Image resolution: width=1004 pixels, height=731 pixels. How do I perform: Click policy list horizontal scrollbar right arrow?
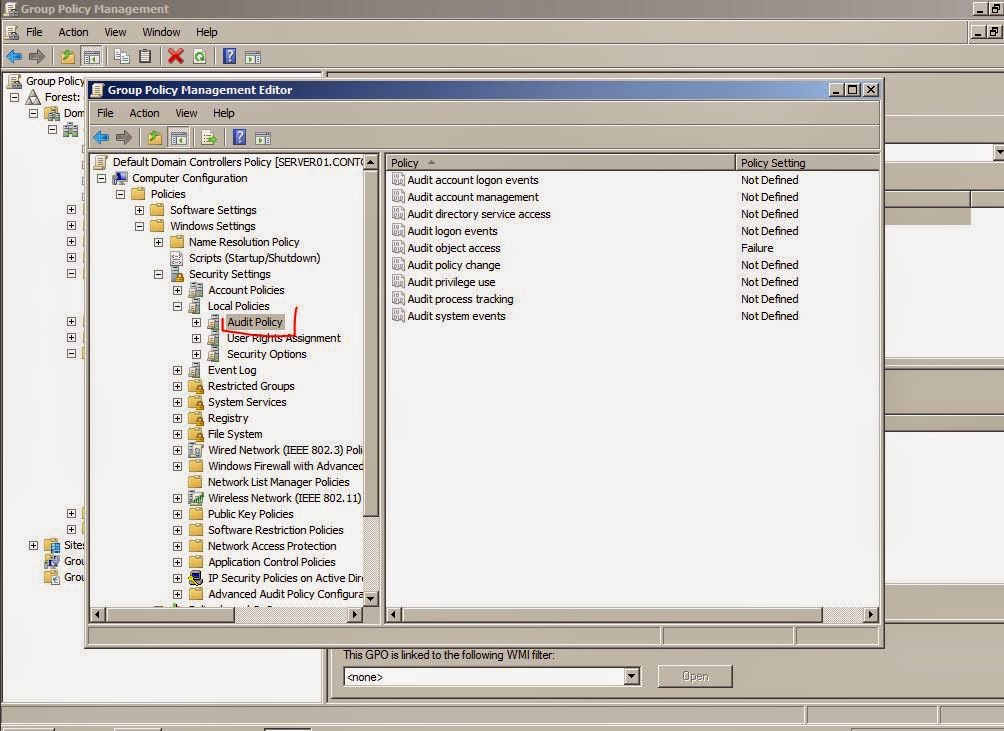pos(870,615)
